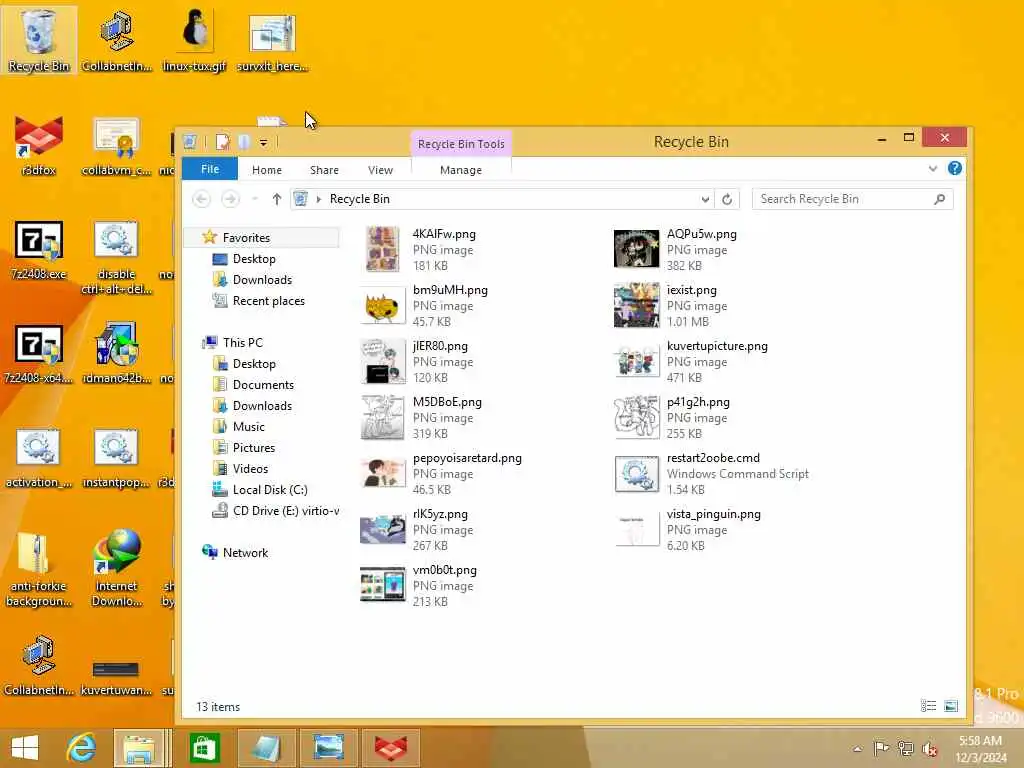Open Recent places in Favorites

coord(268,301)
